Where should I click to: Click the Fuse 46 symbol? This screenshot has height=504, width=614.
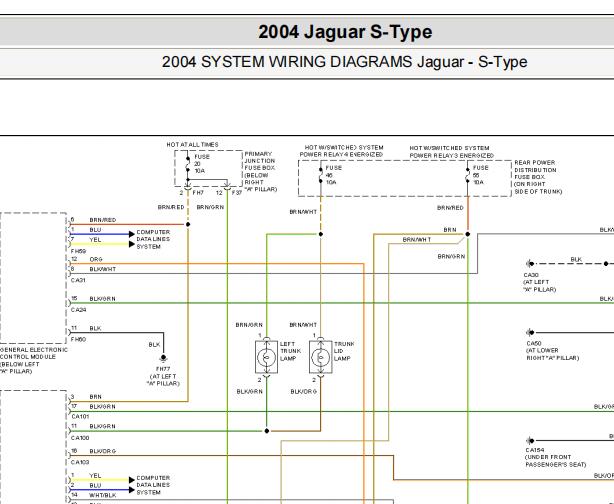(x=321, y=175)
